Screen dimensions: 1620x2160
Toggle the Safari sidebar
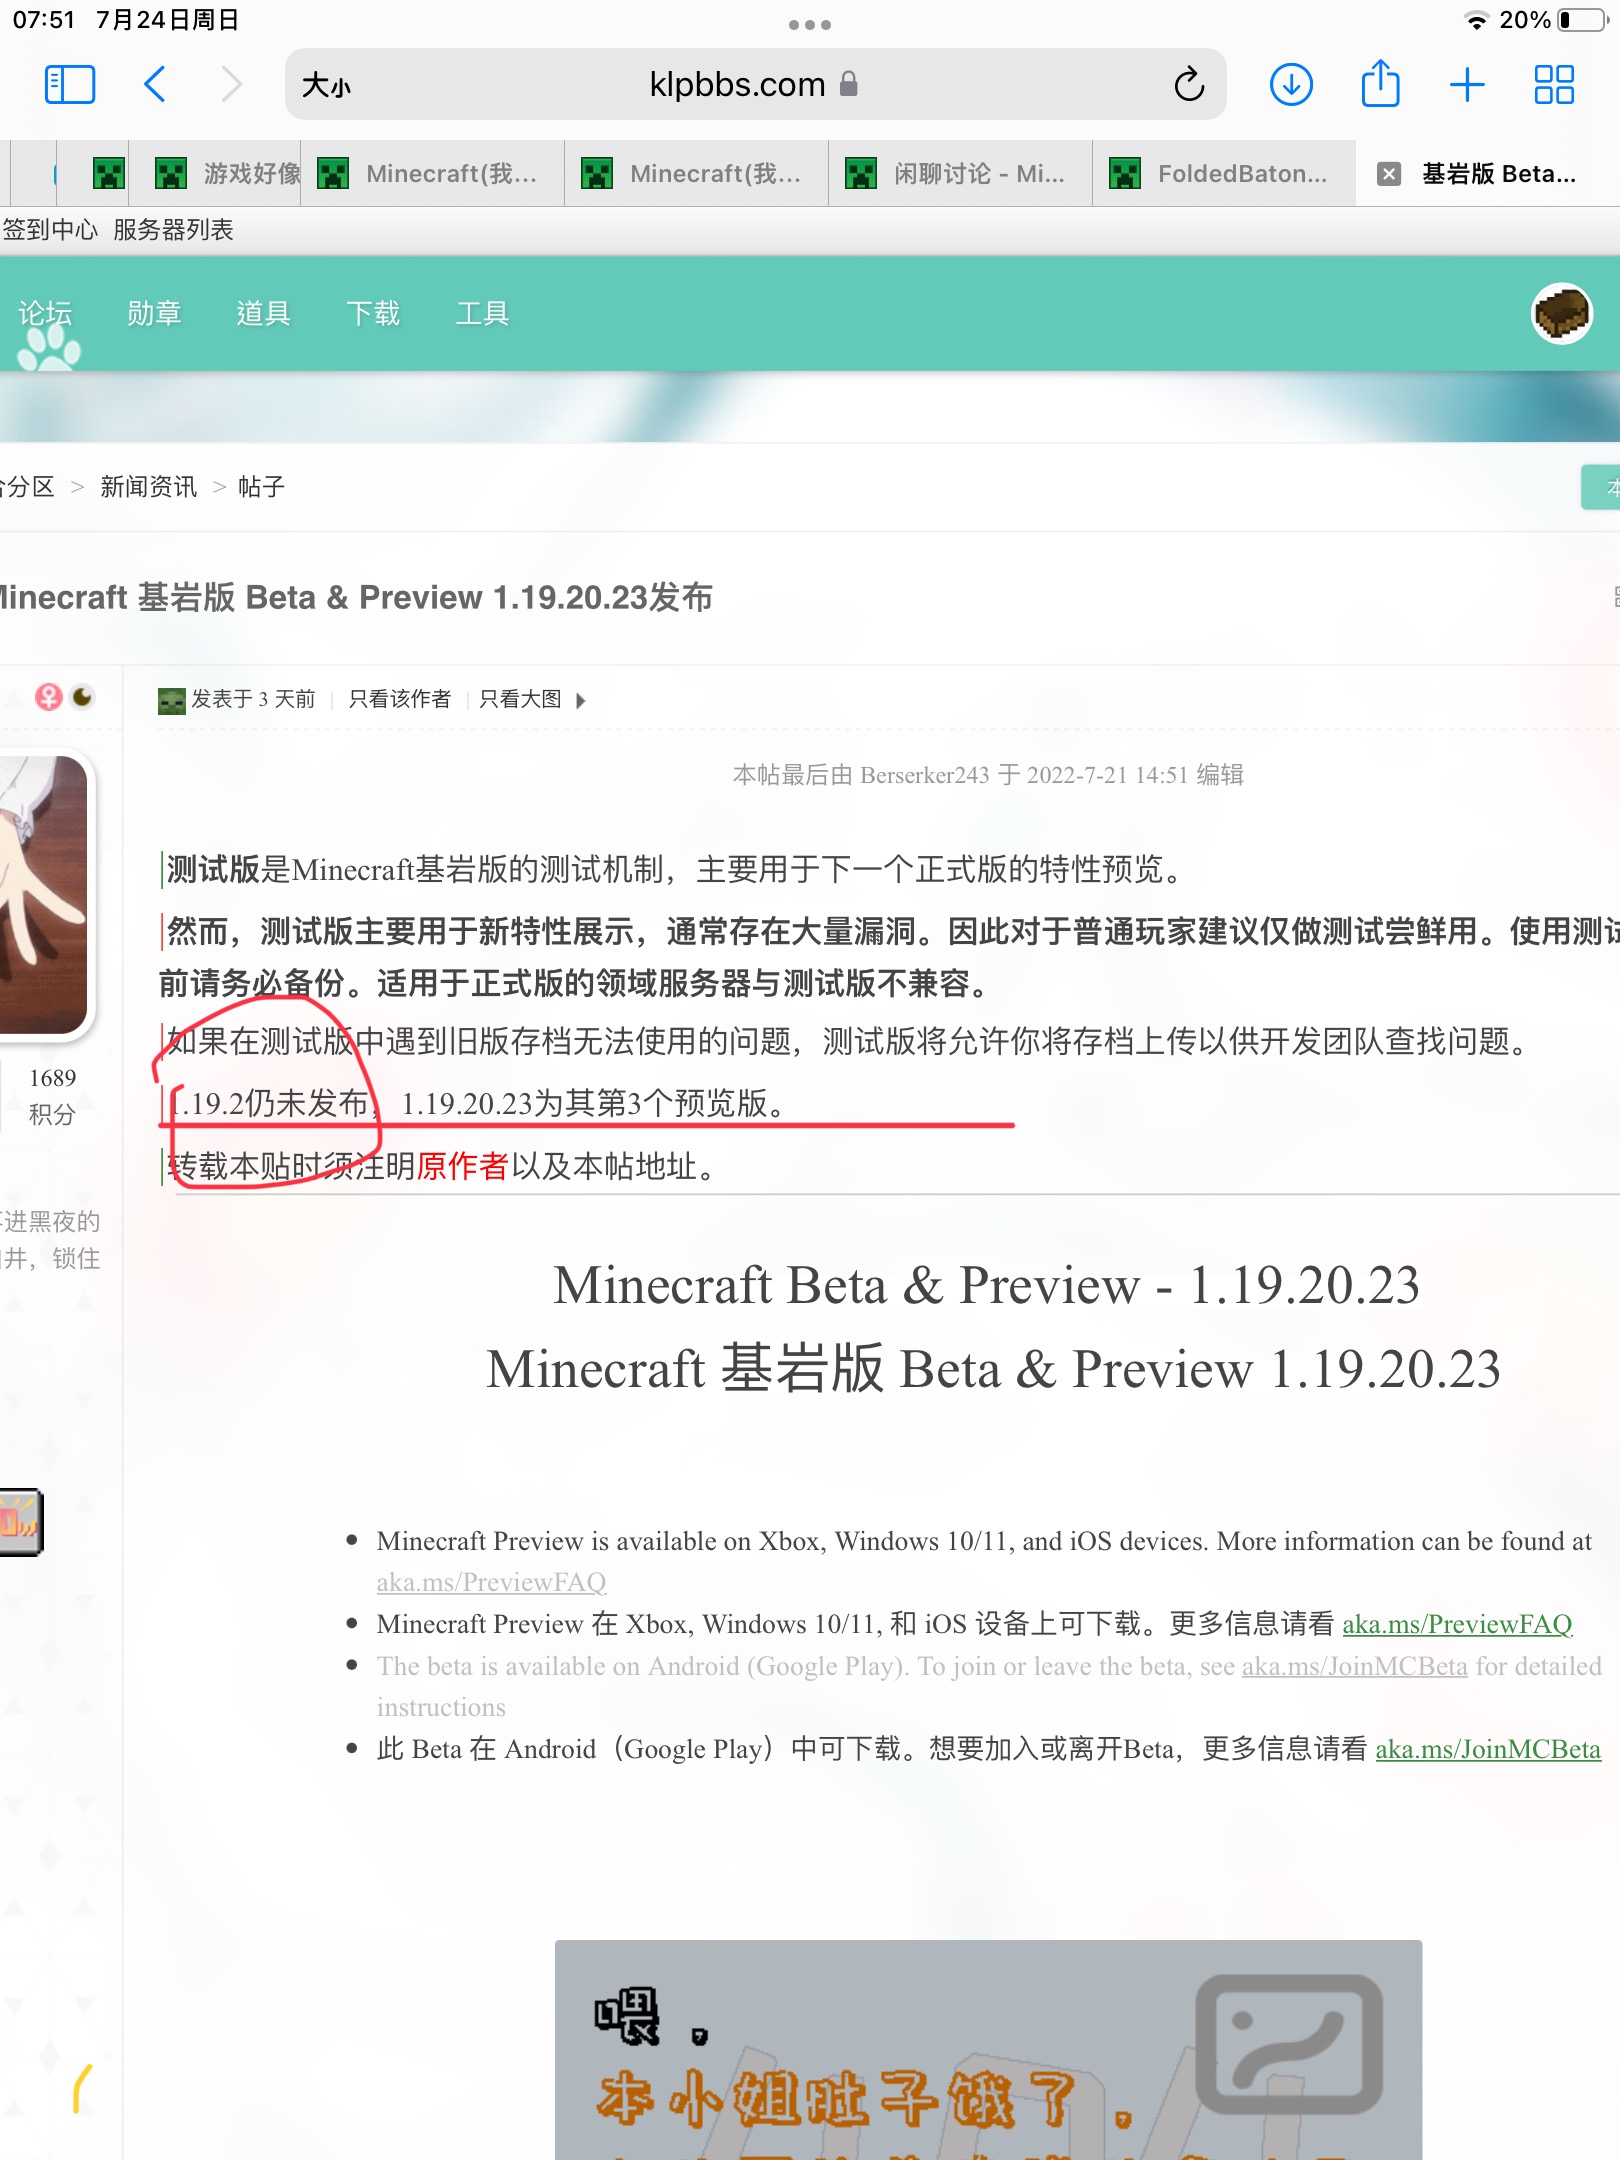point(70,84)
